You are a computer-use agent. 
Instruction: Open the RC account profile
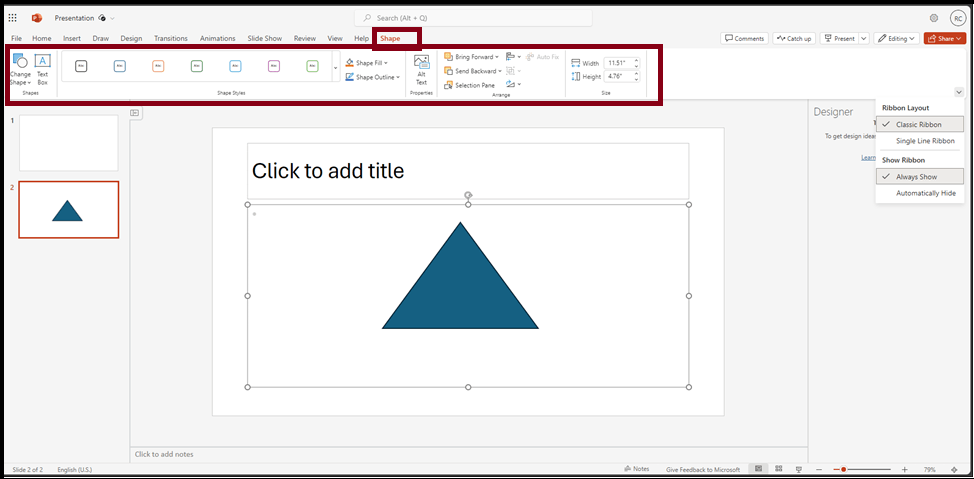coord(957,18)
